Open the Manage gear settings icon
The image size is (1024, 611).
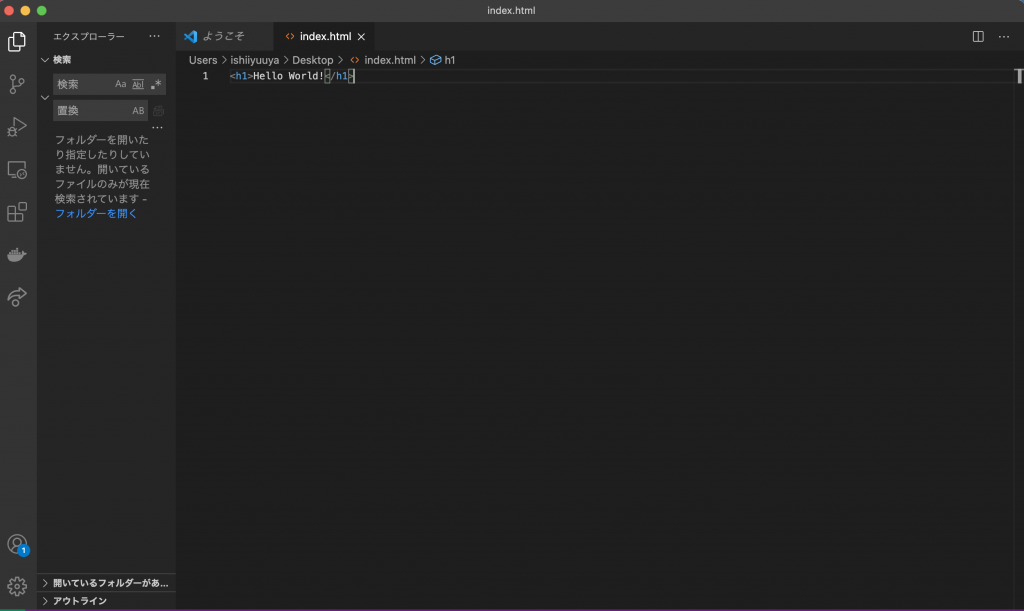point(17,586)
